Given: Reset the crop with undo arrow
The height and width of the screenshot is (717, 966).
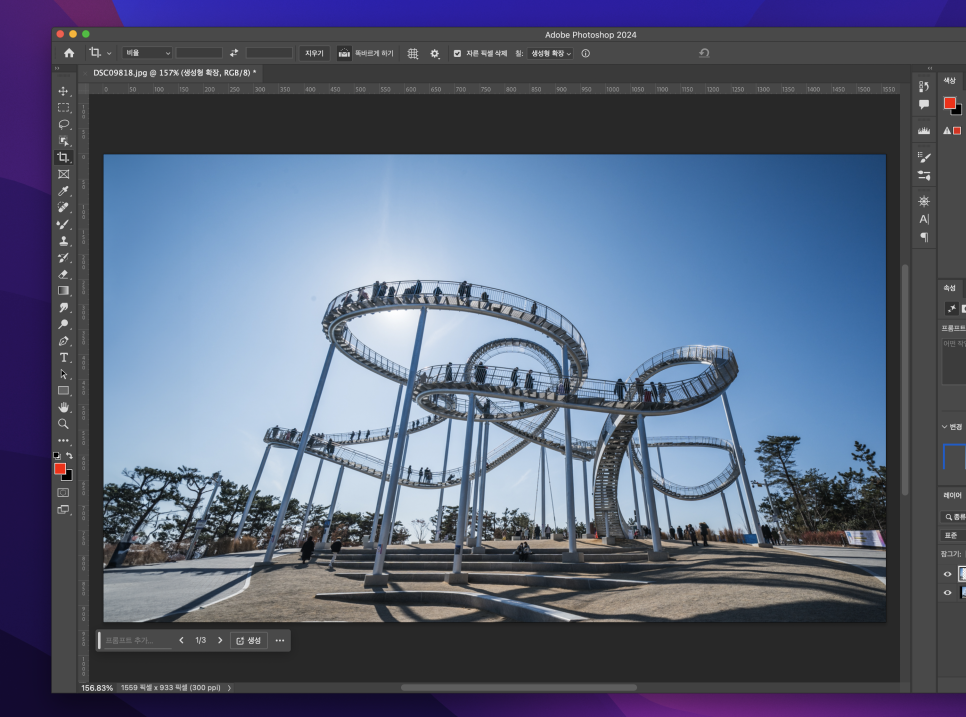Looking at the screenshot, I should coord(704,54).
